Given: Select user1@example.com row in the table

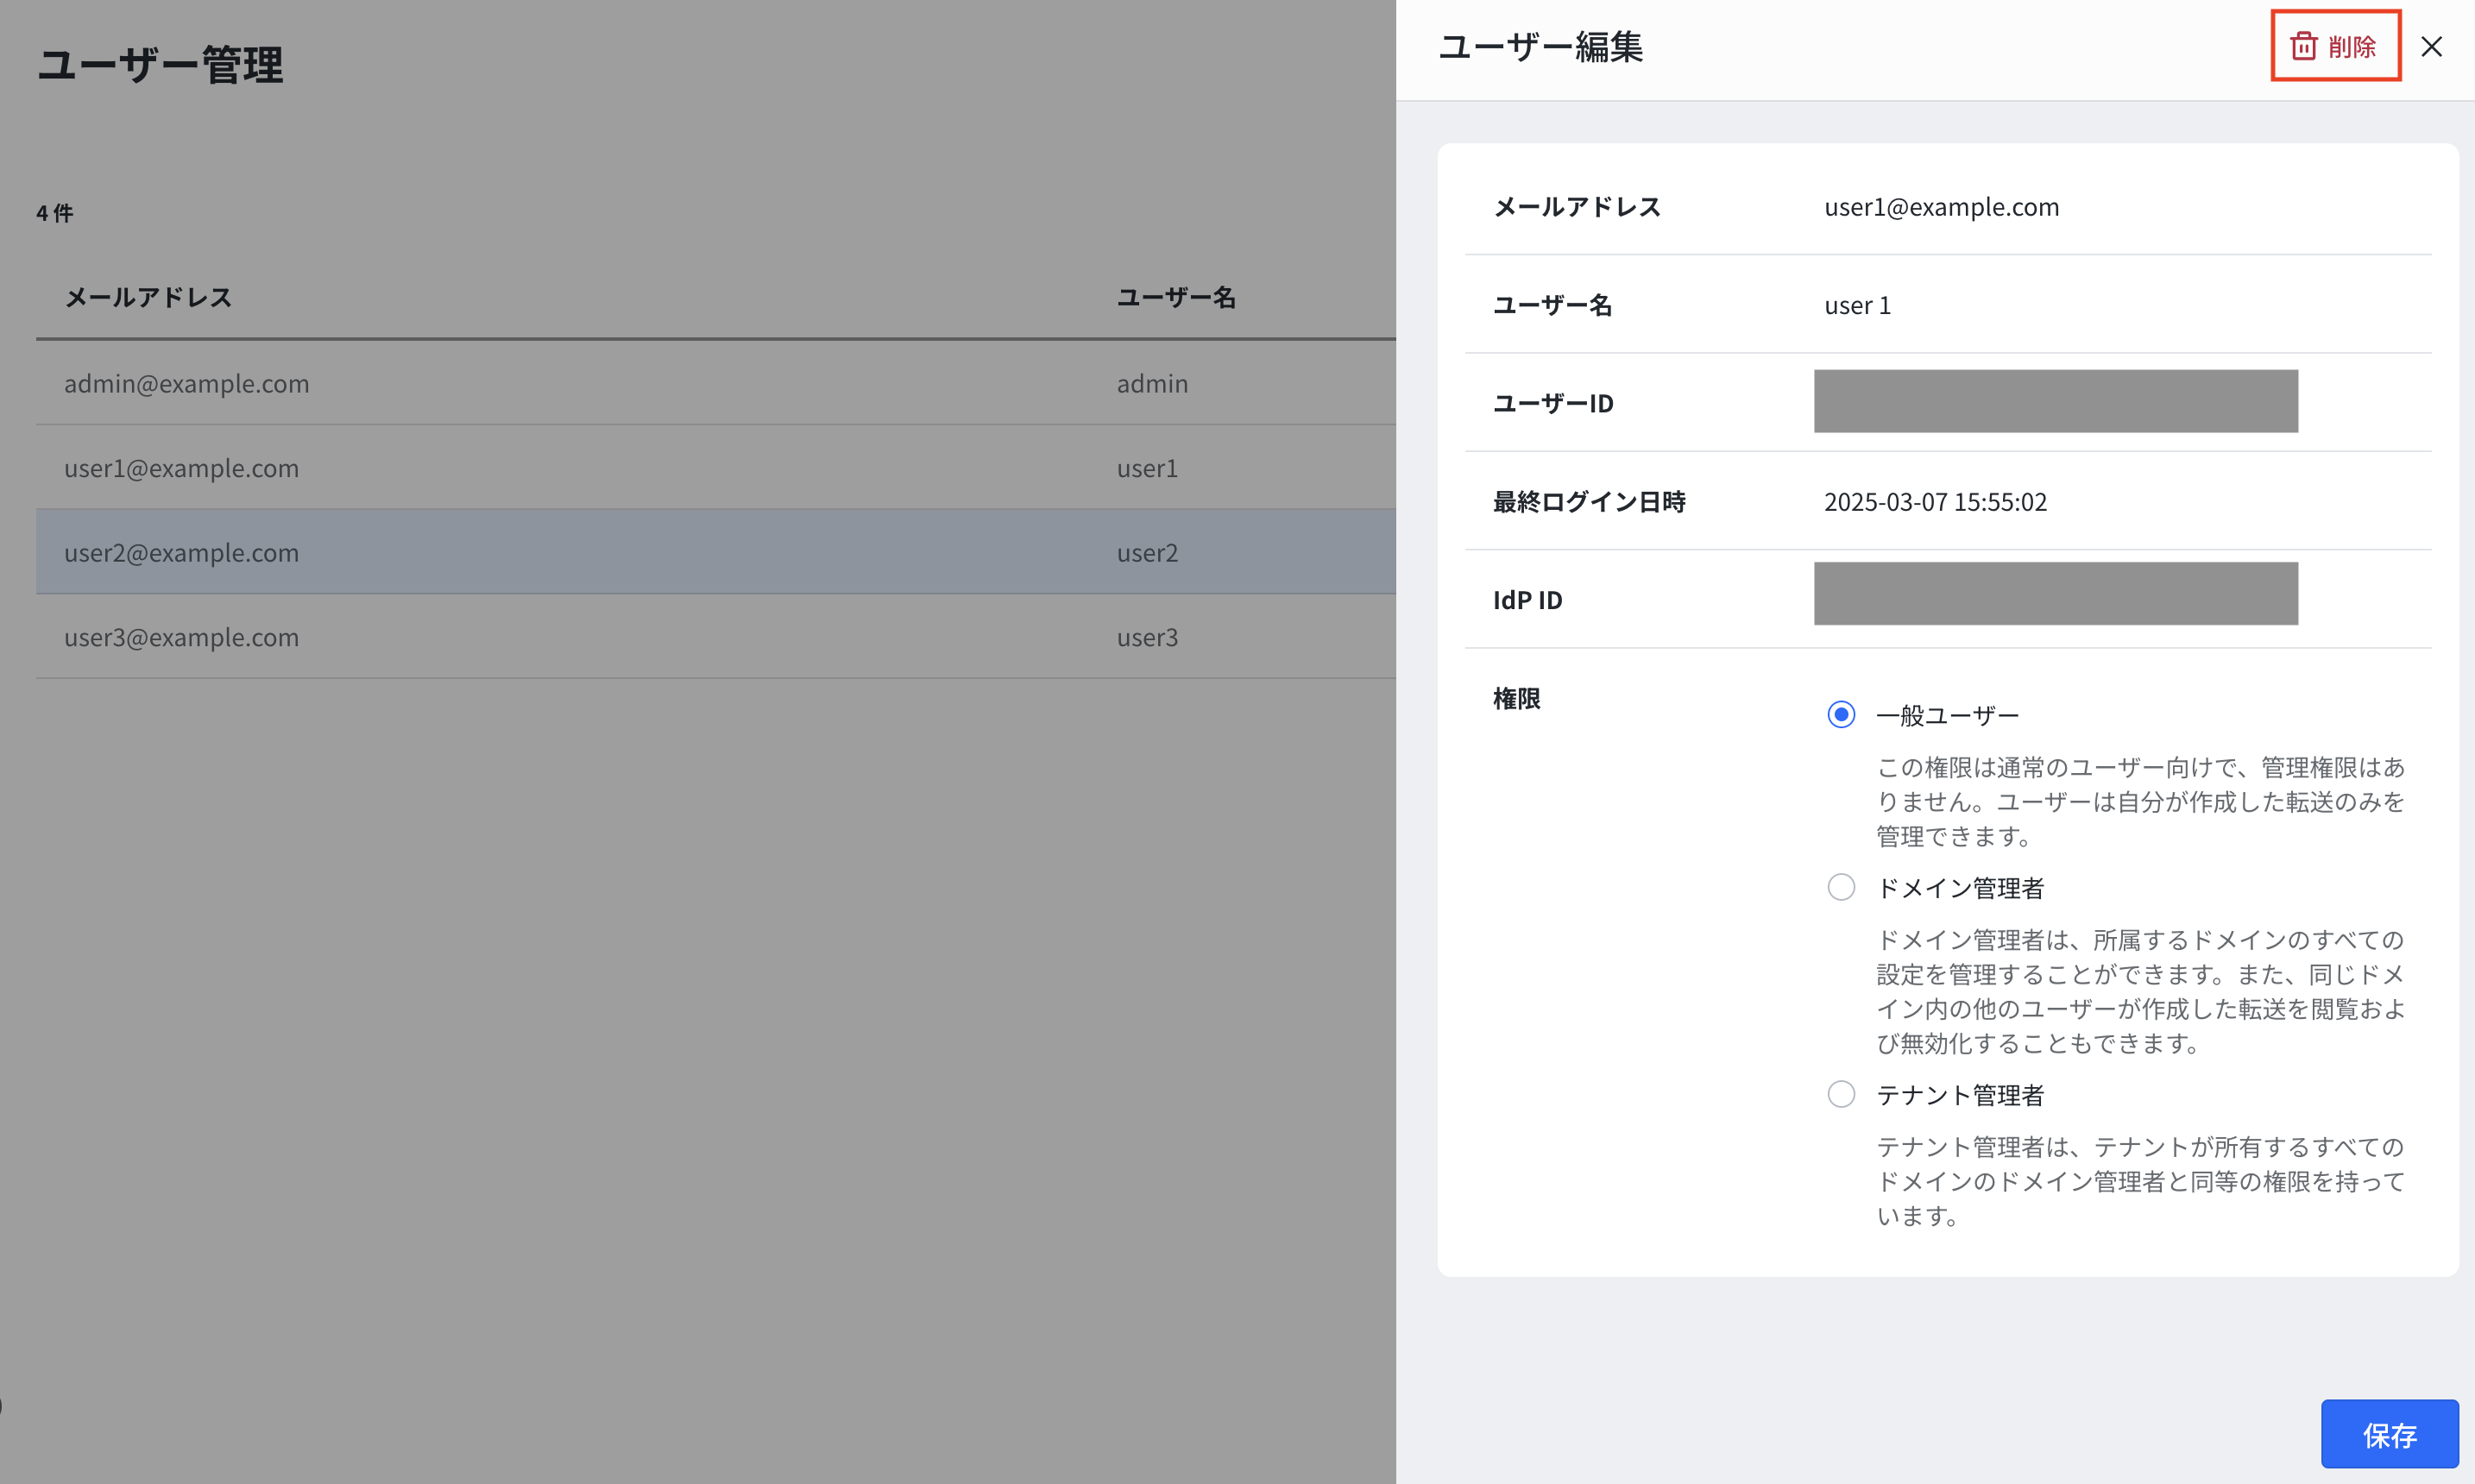Looking at the screenshot, I should point(716,468).
